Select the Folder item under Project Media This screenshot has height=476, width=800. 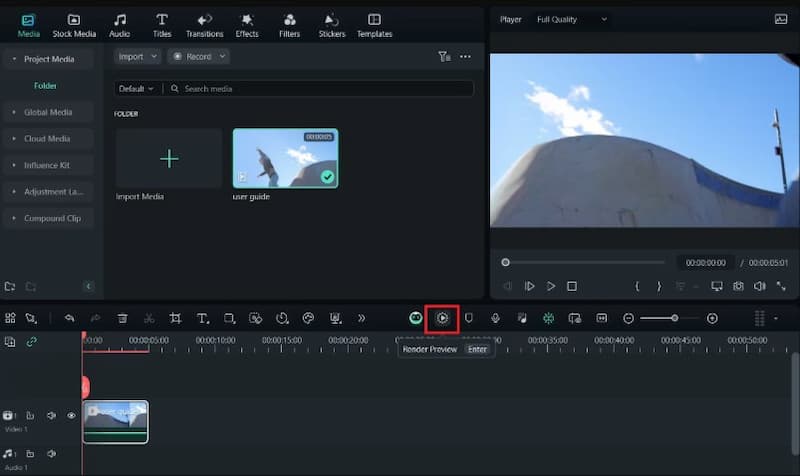coord(45,86)
